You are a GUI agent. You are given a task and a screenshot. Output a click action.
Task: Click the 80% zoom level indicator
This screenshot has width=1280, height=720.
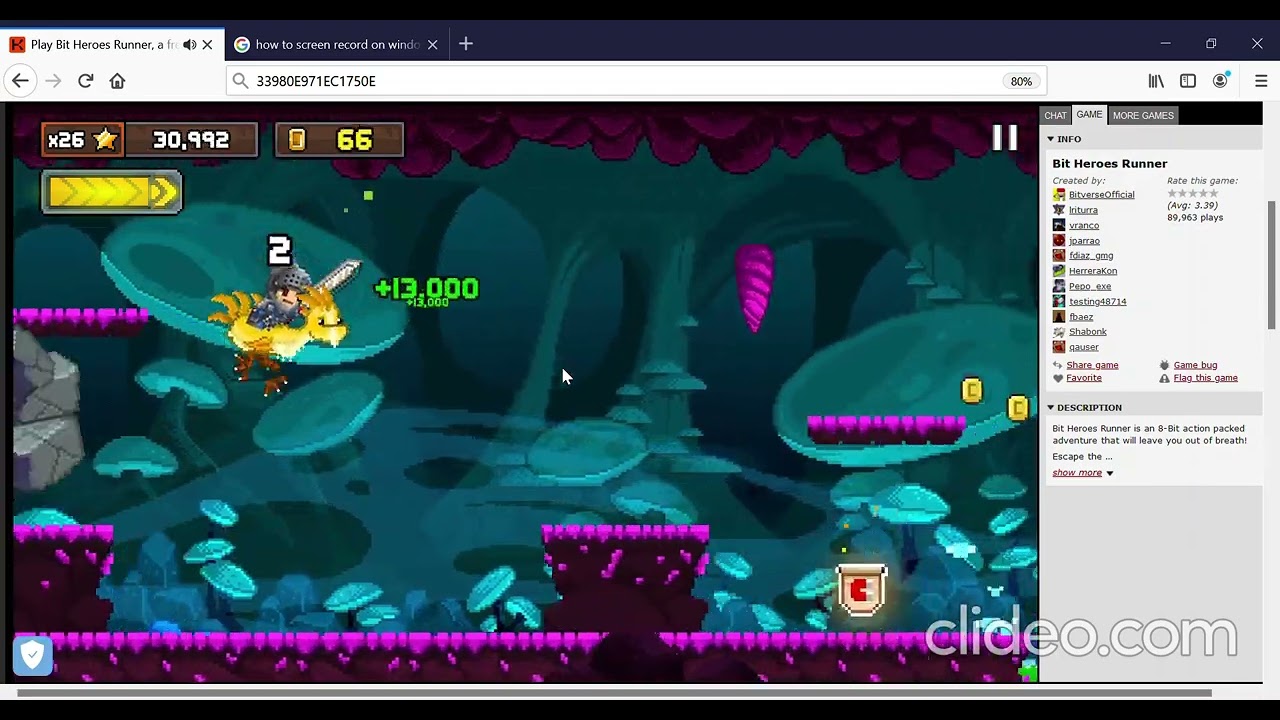(1021, 81)
